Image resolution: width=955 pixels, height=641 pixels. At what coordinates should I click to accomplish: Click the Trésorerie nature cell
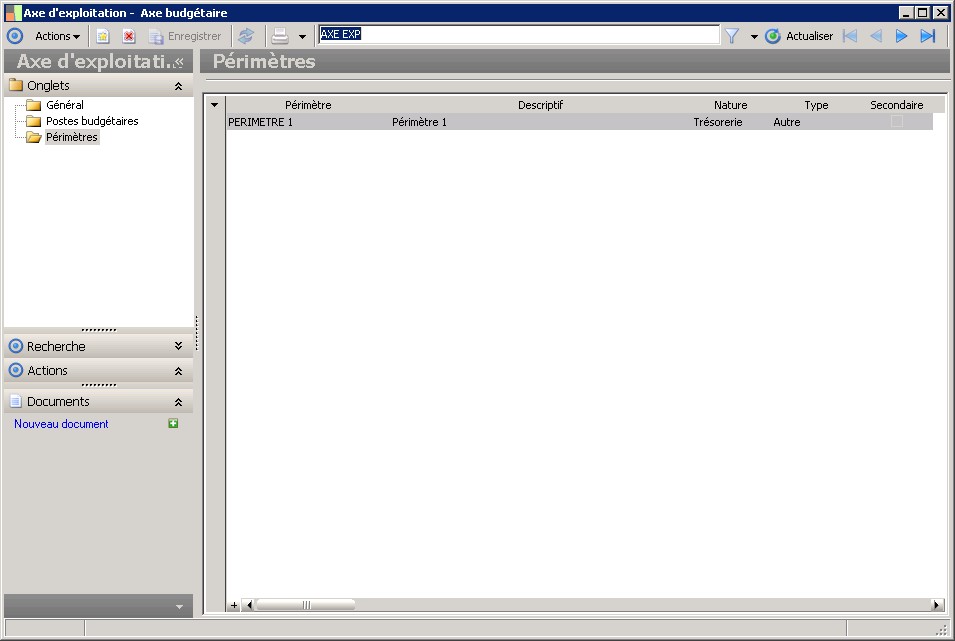point(730,122)
